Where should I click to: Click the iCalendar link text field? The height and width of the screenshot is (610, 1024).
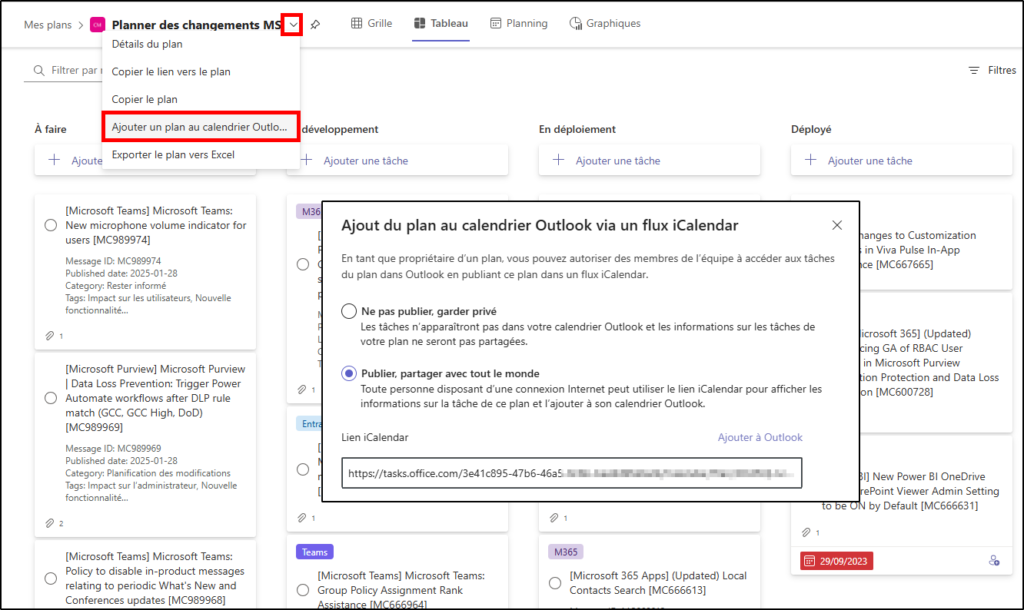pyautogui.click(x=571, y=474)
